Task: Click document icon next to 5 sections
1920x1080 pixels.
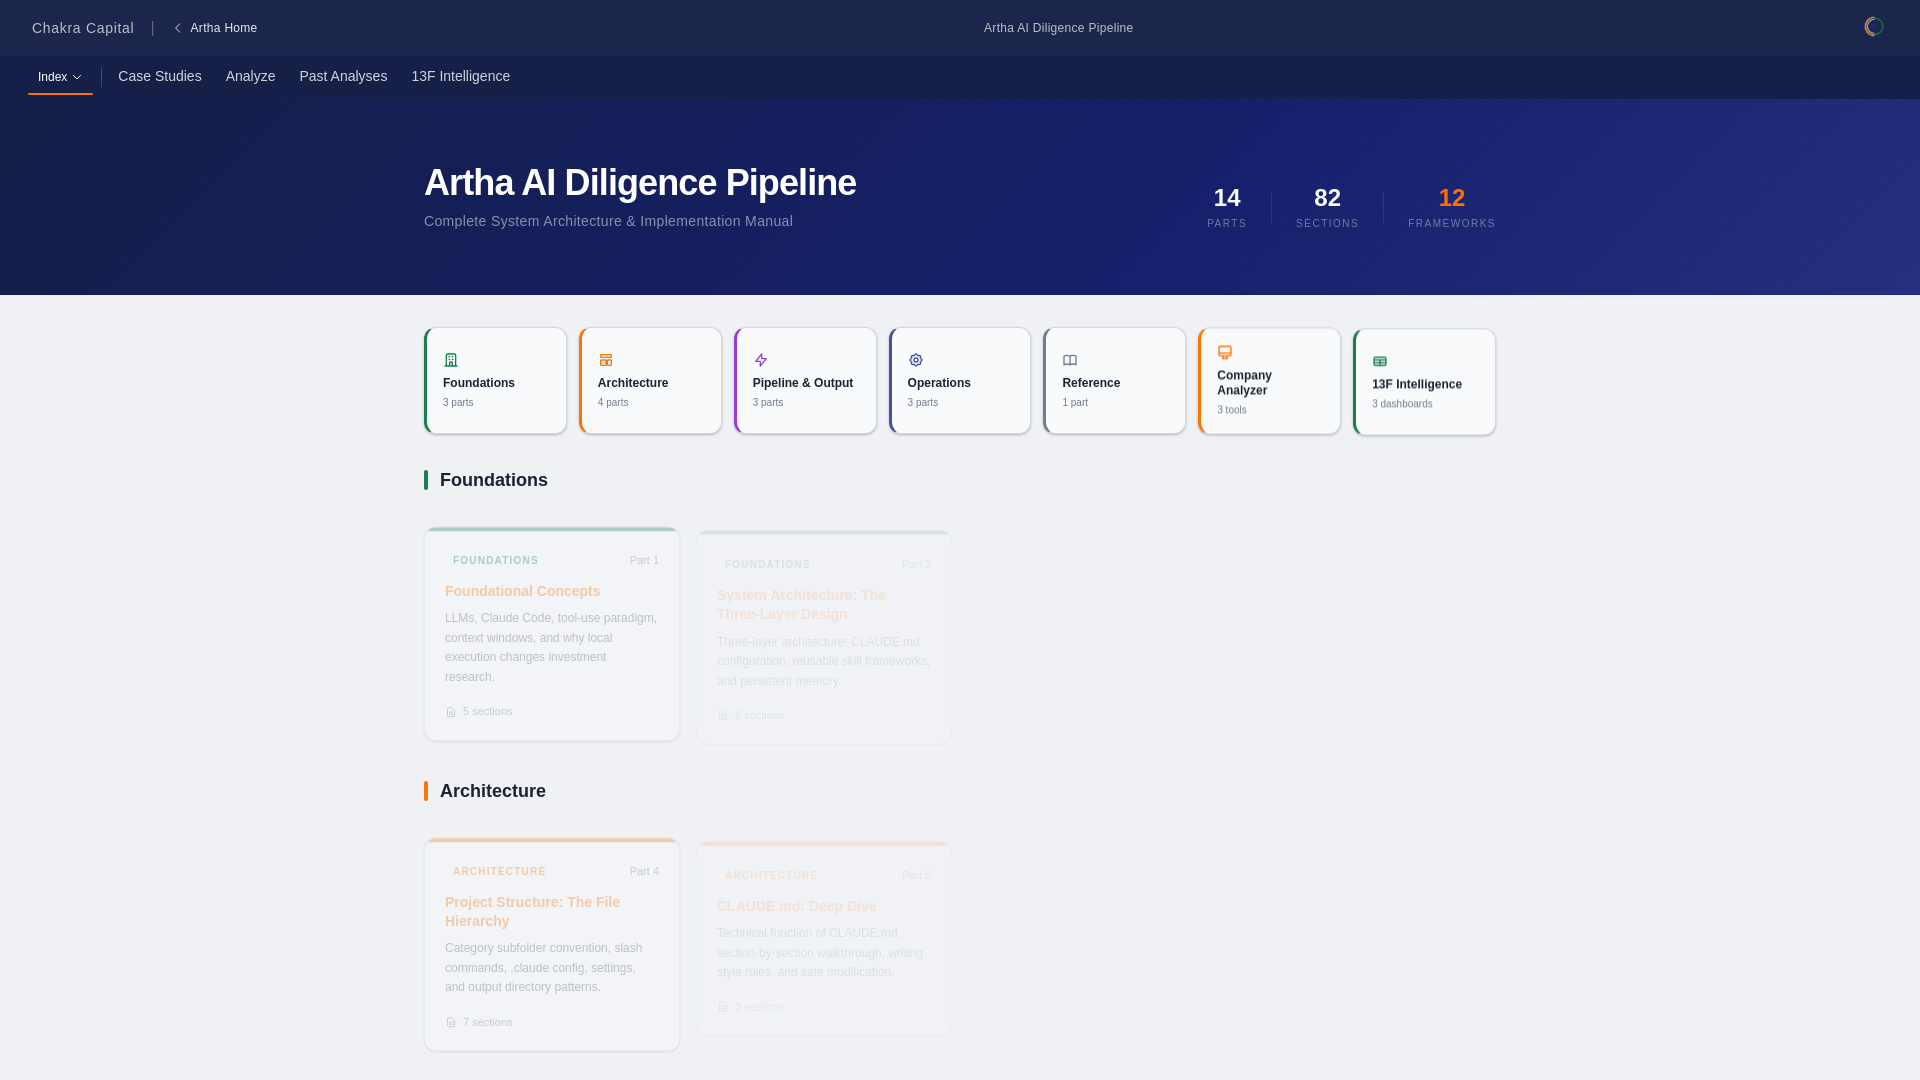Action: coord(451,712)
